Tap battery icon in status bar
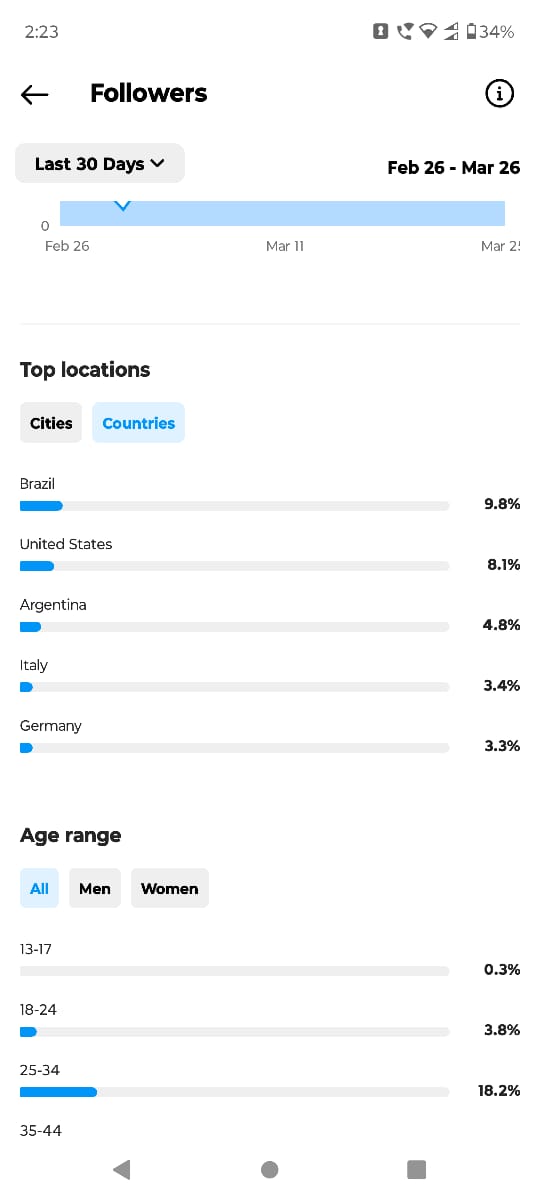540x1200 pixels. 471,32
